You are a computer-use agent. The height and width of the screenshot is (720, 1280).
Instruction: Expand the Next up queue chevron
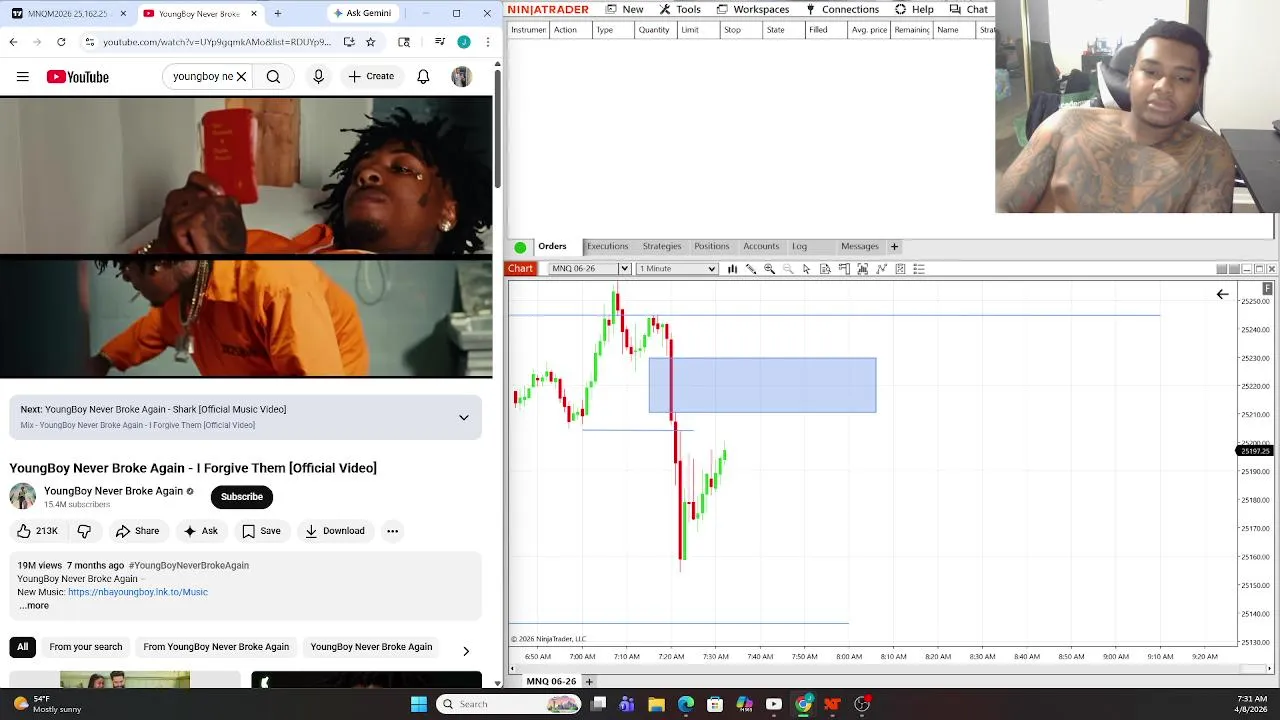(464, 417)
